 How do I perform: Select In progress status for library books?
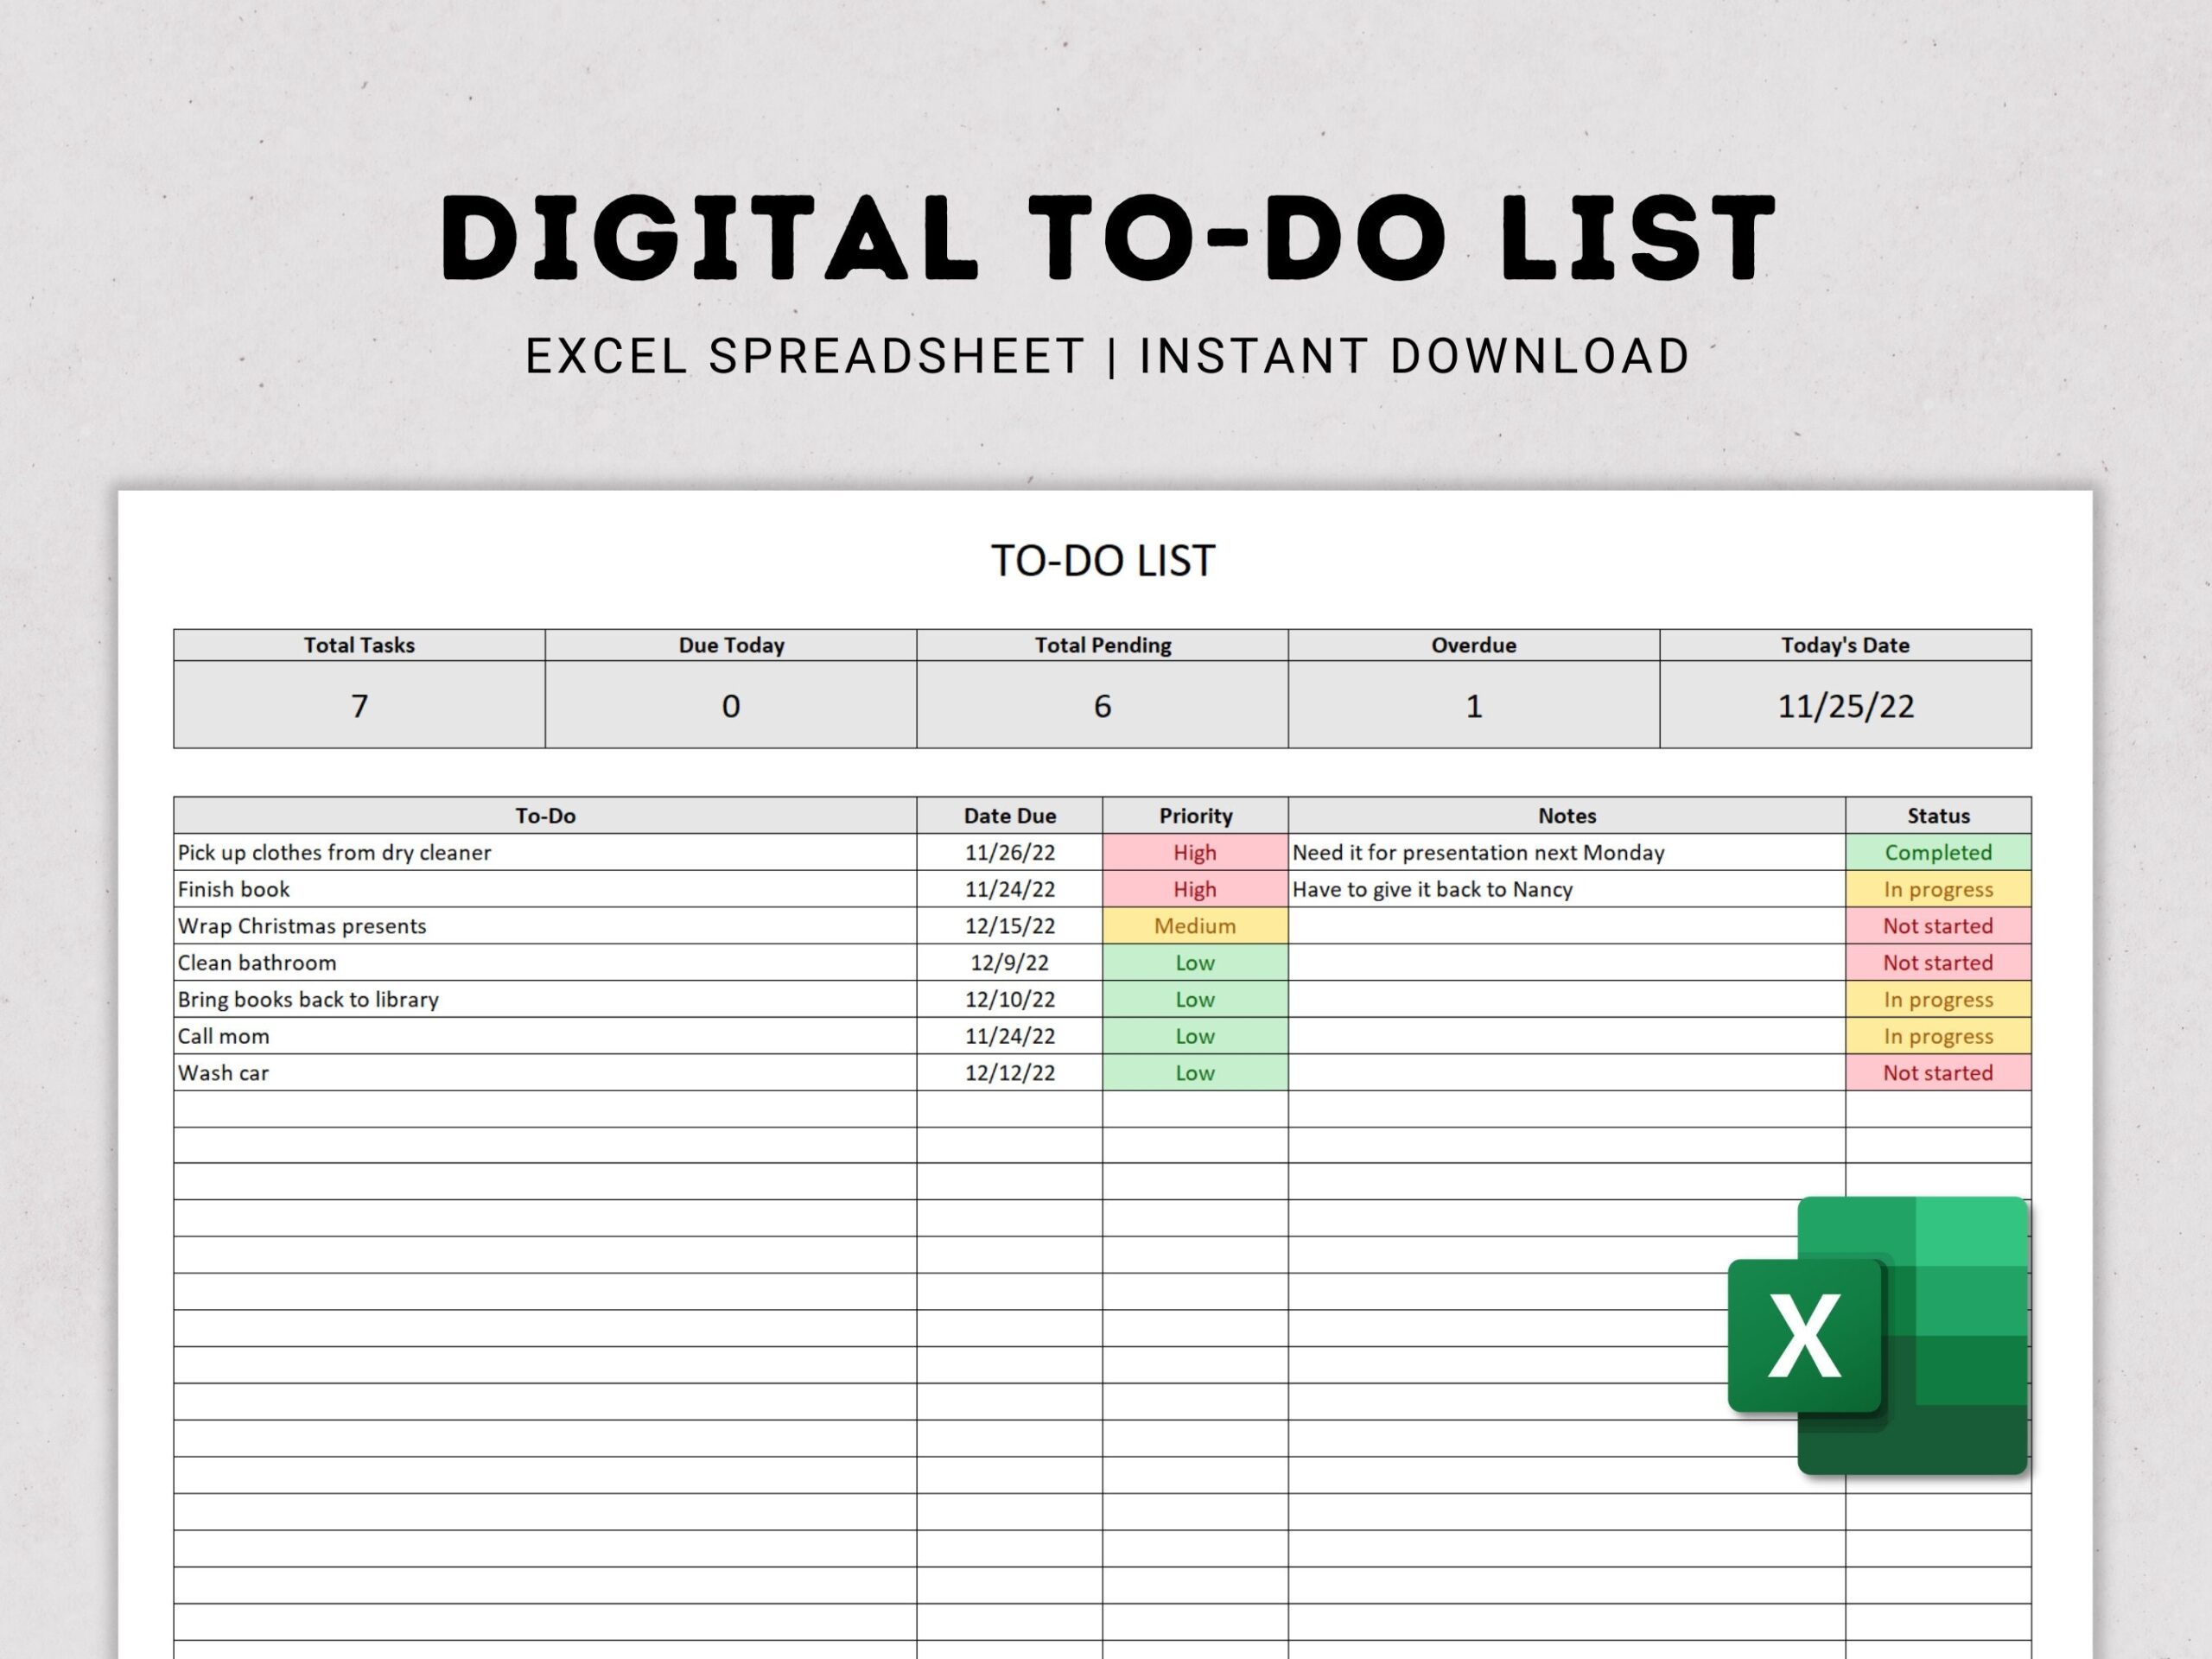(x=1937, y=999)
